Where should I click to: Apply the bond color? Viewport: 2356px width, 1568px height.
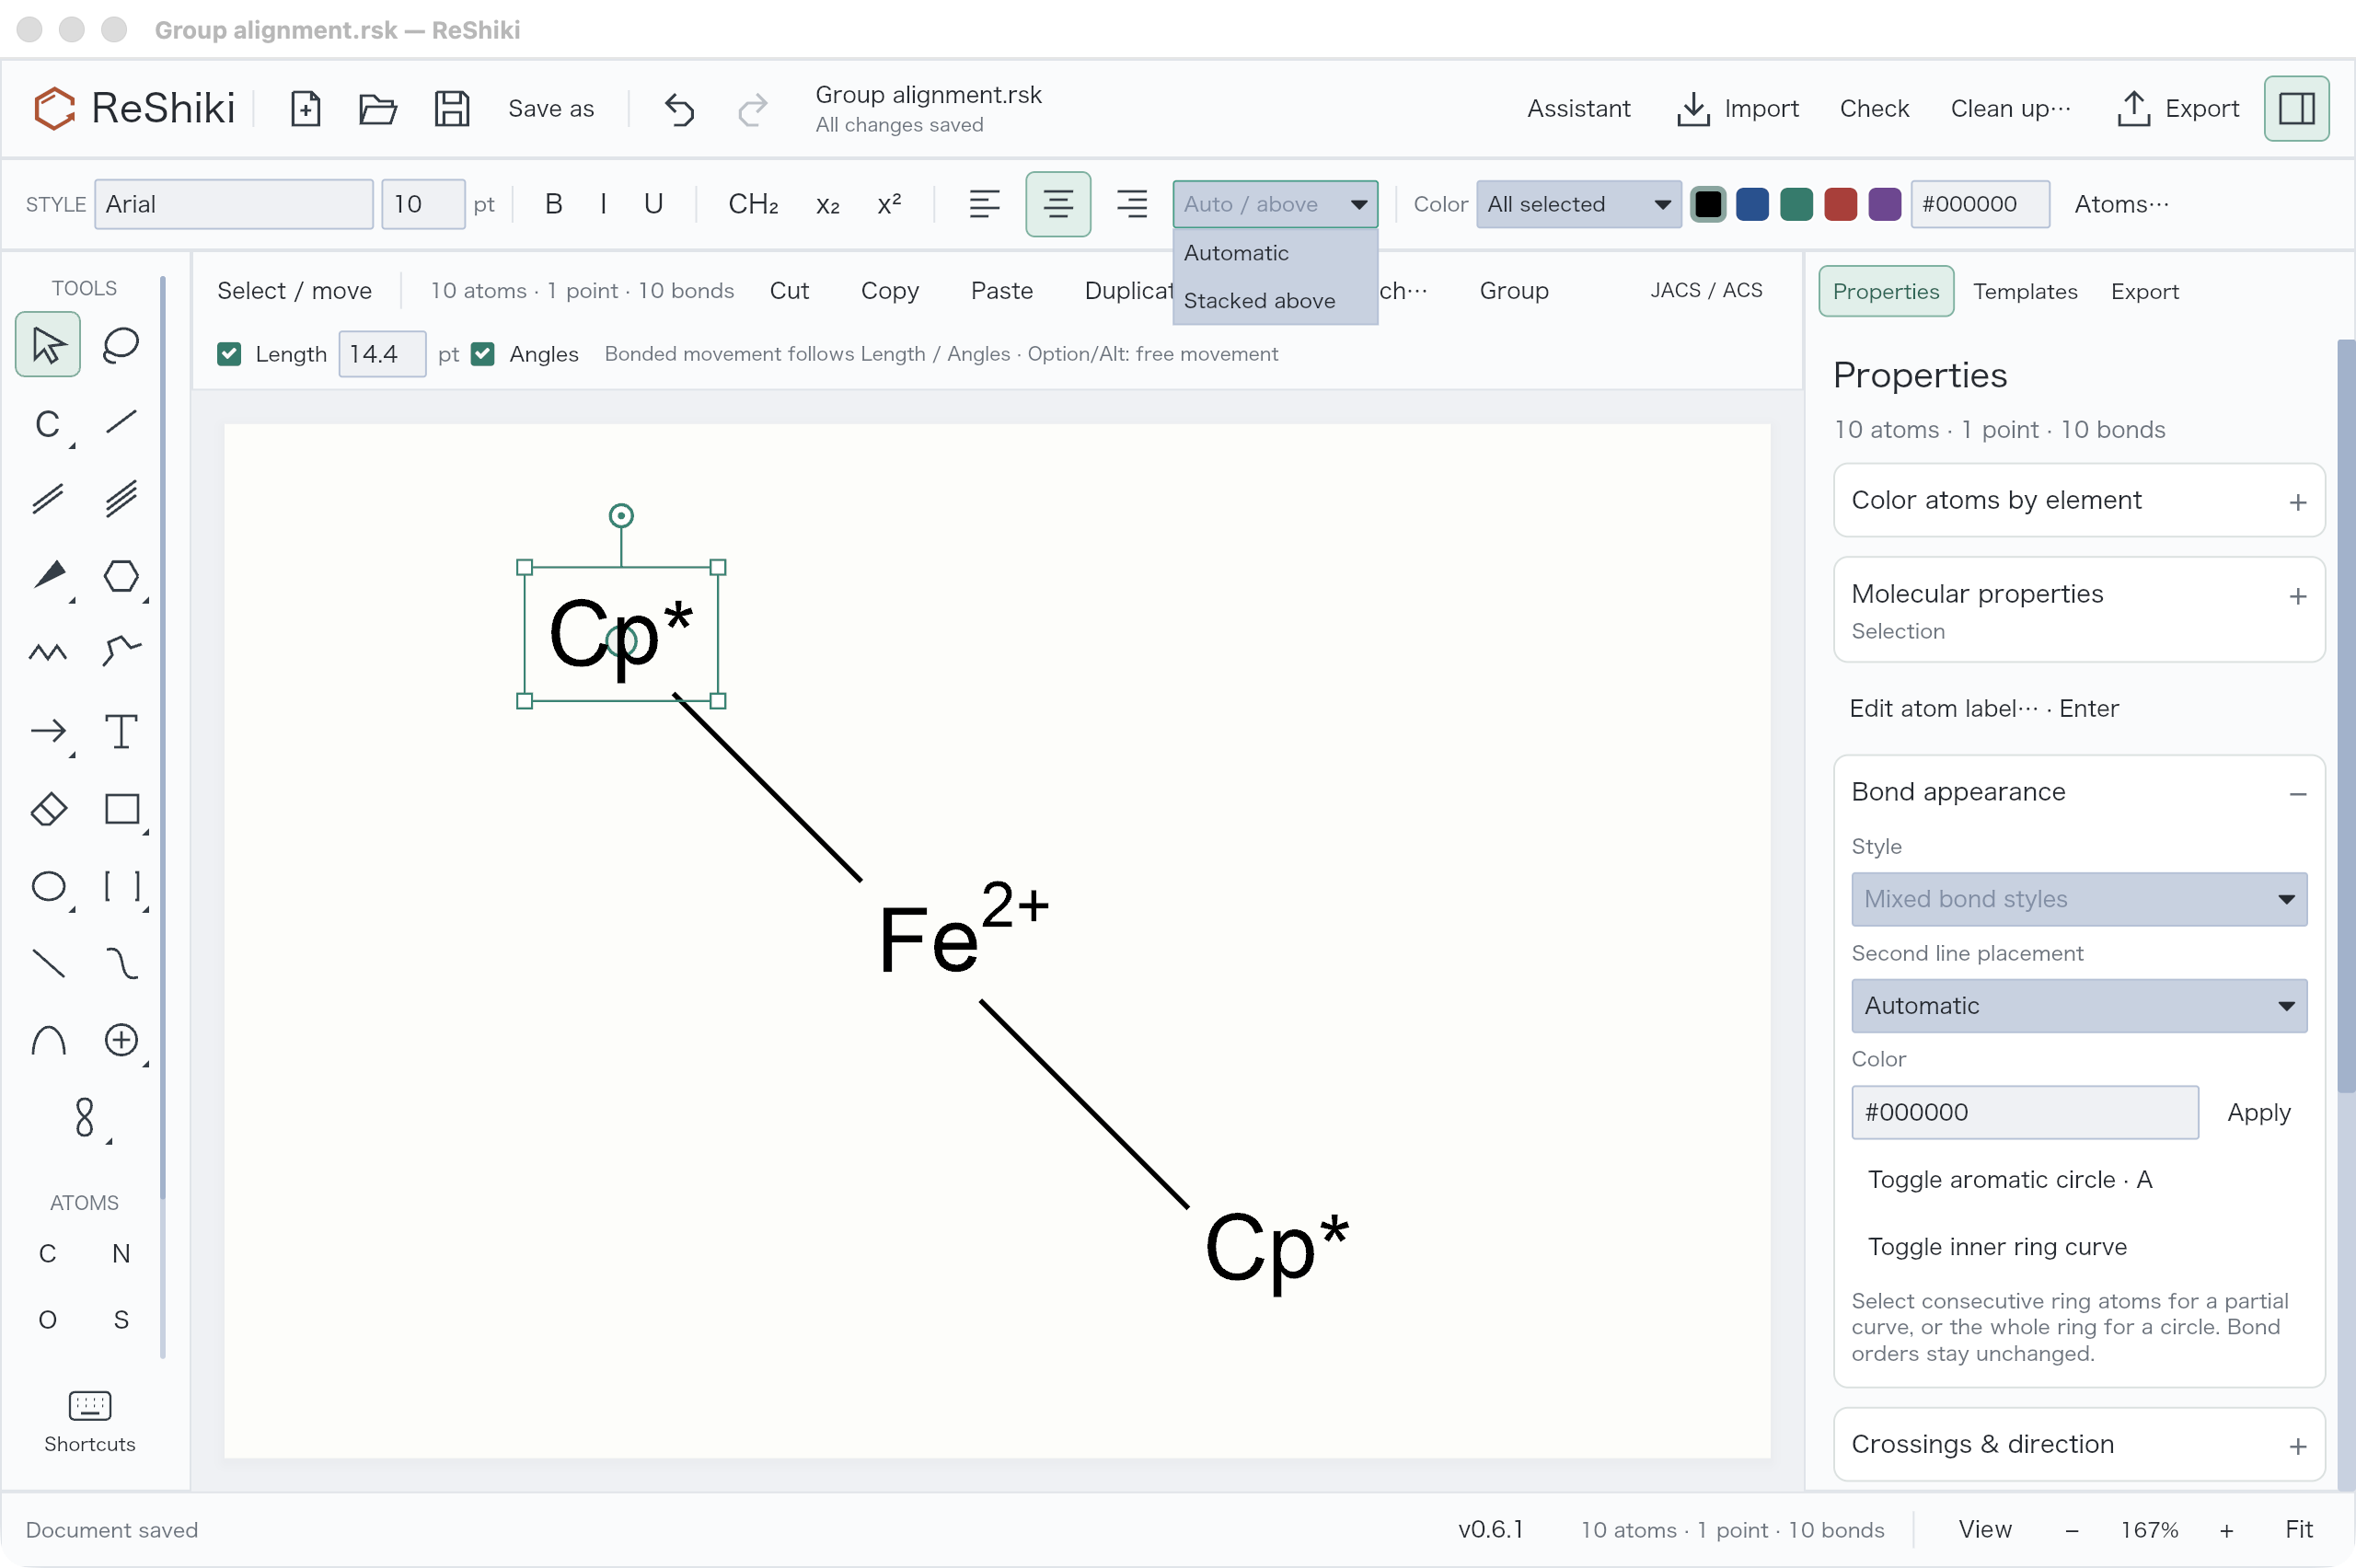pos(2258,1112)
